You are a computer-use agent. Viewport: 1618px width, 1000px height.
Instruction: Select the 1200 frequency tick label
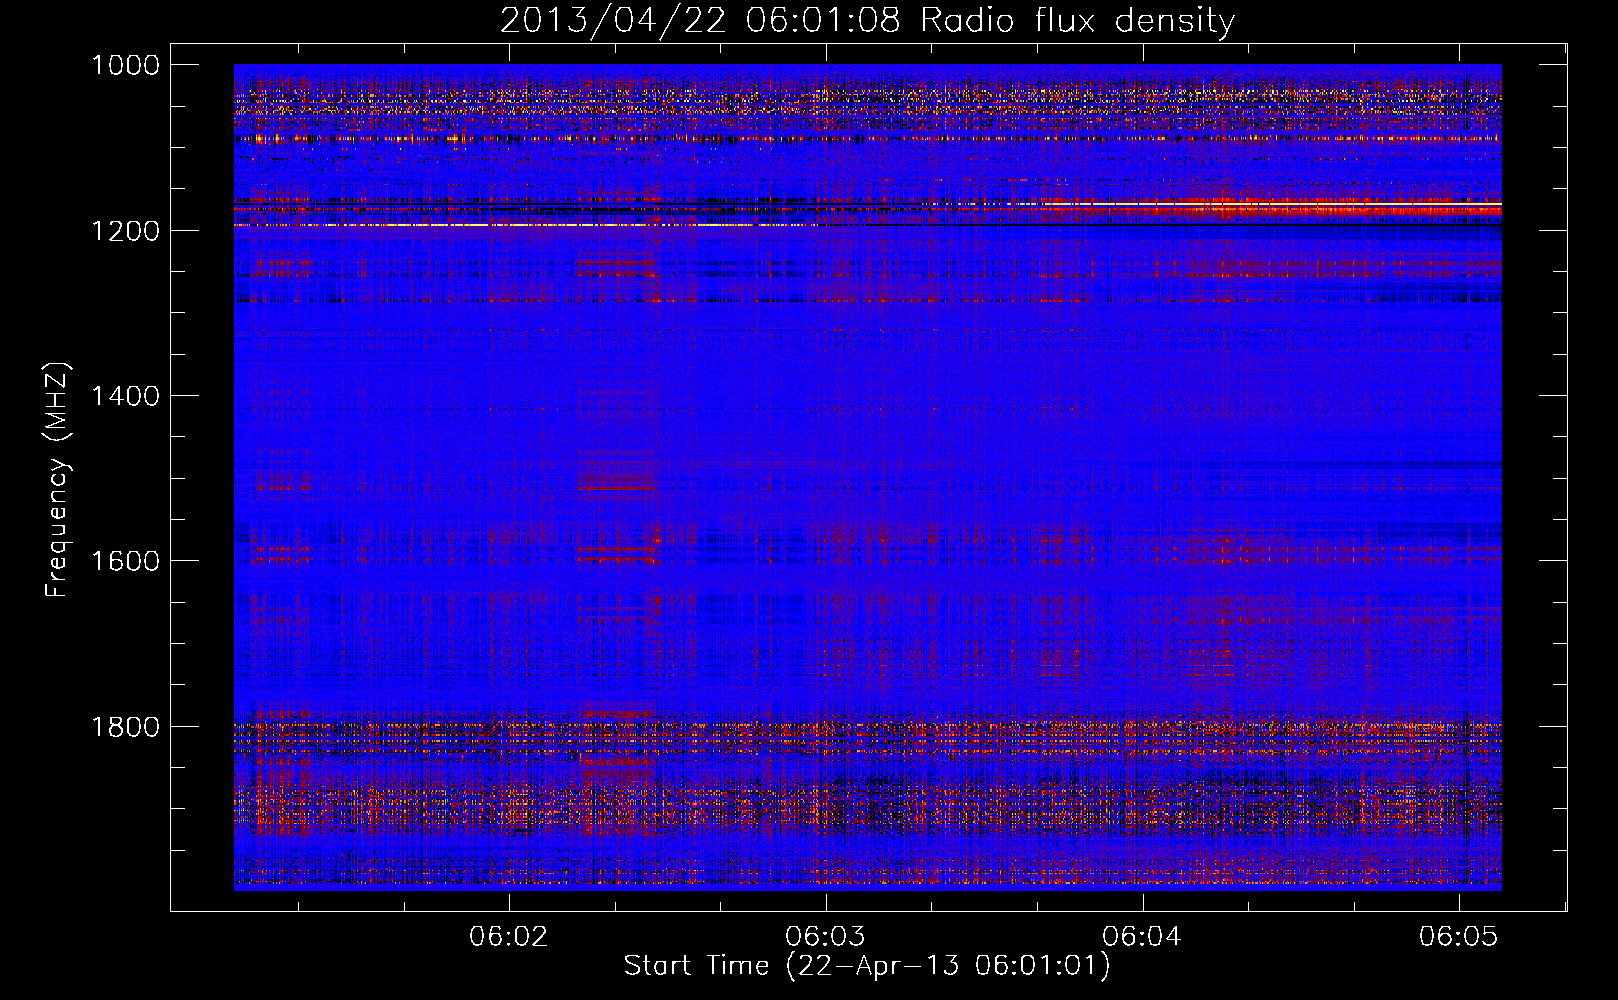pos(125,231)
